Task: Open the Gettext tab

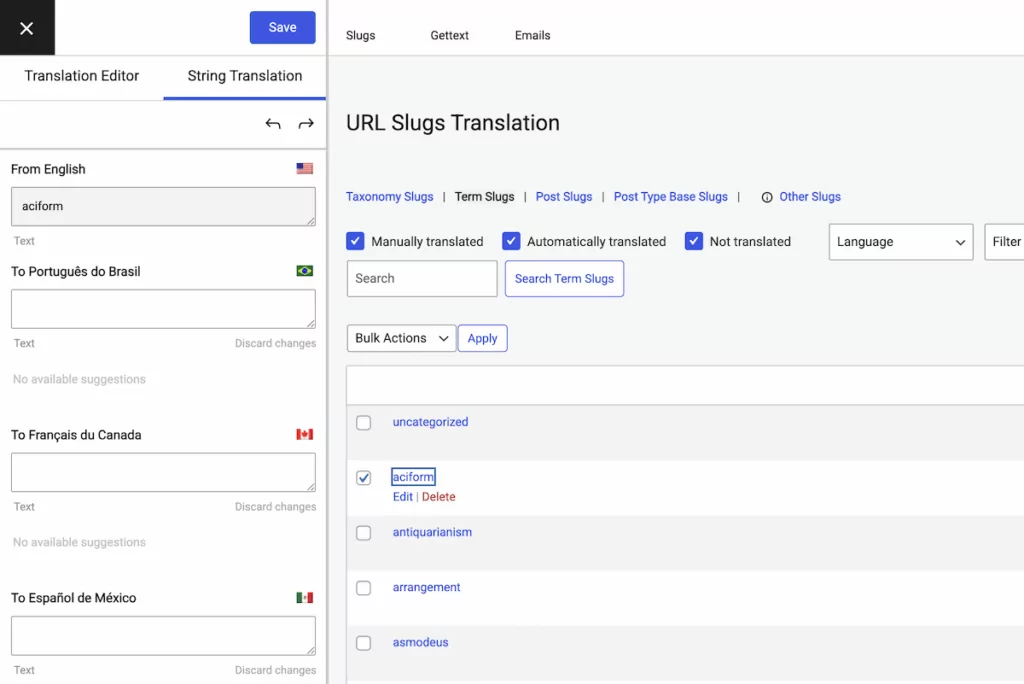Action: [x=449, y=35]
